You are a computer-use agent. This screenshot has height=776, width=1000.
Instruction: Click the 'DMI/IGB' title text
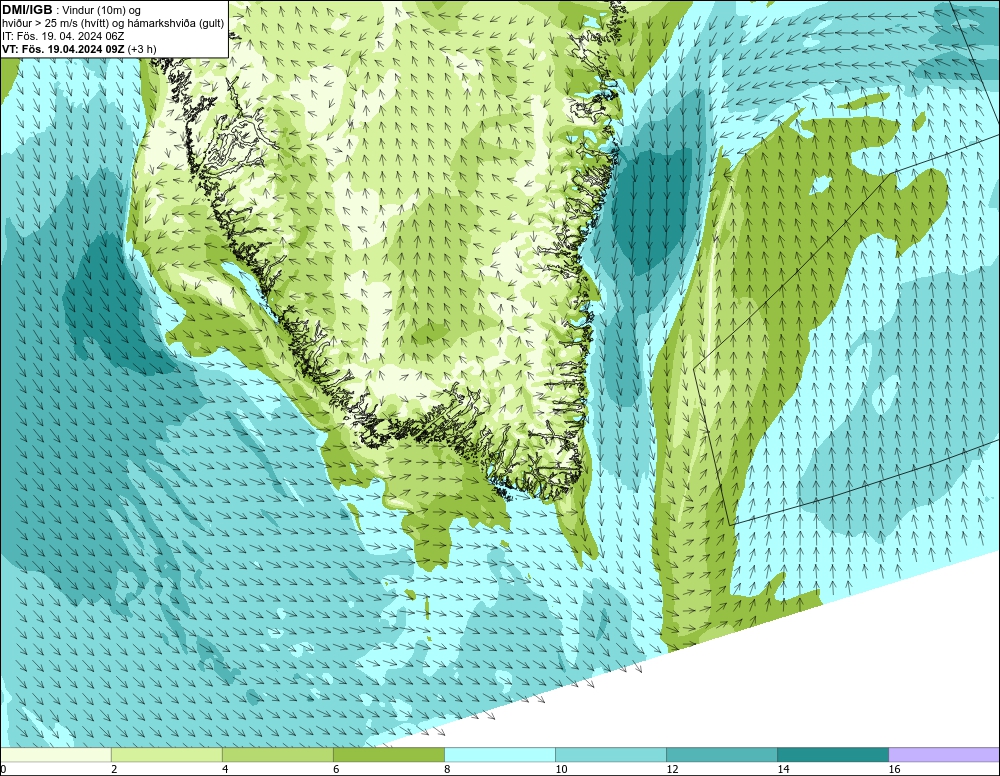pyautogui.click(x=27, y=10)
